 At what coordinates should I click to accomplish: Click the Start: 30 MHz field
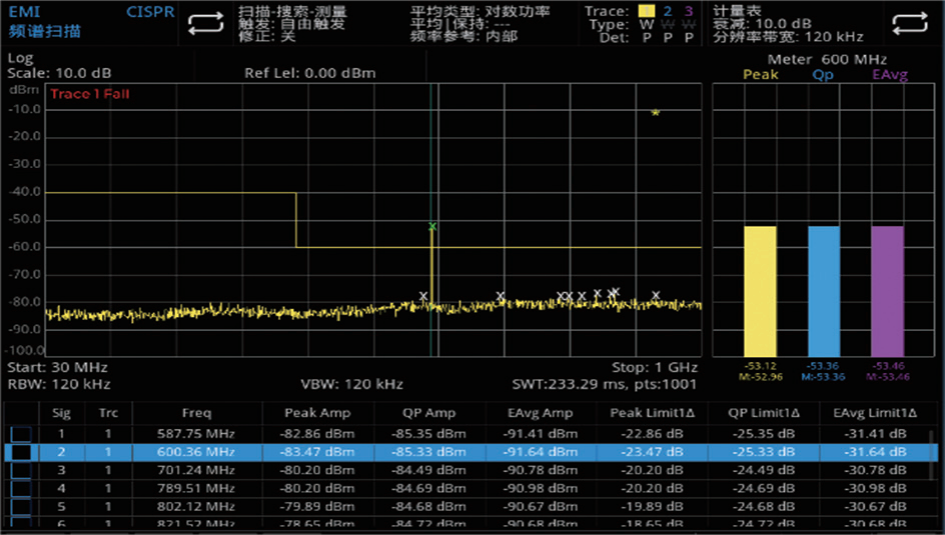(57, 368)
